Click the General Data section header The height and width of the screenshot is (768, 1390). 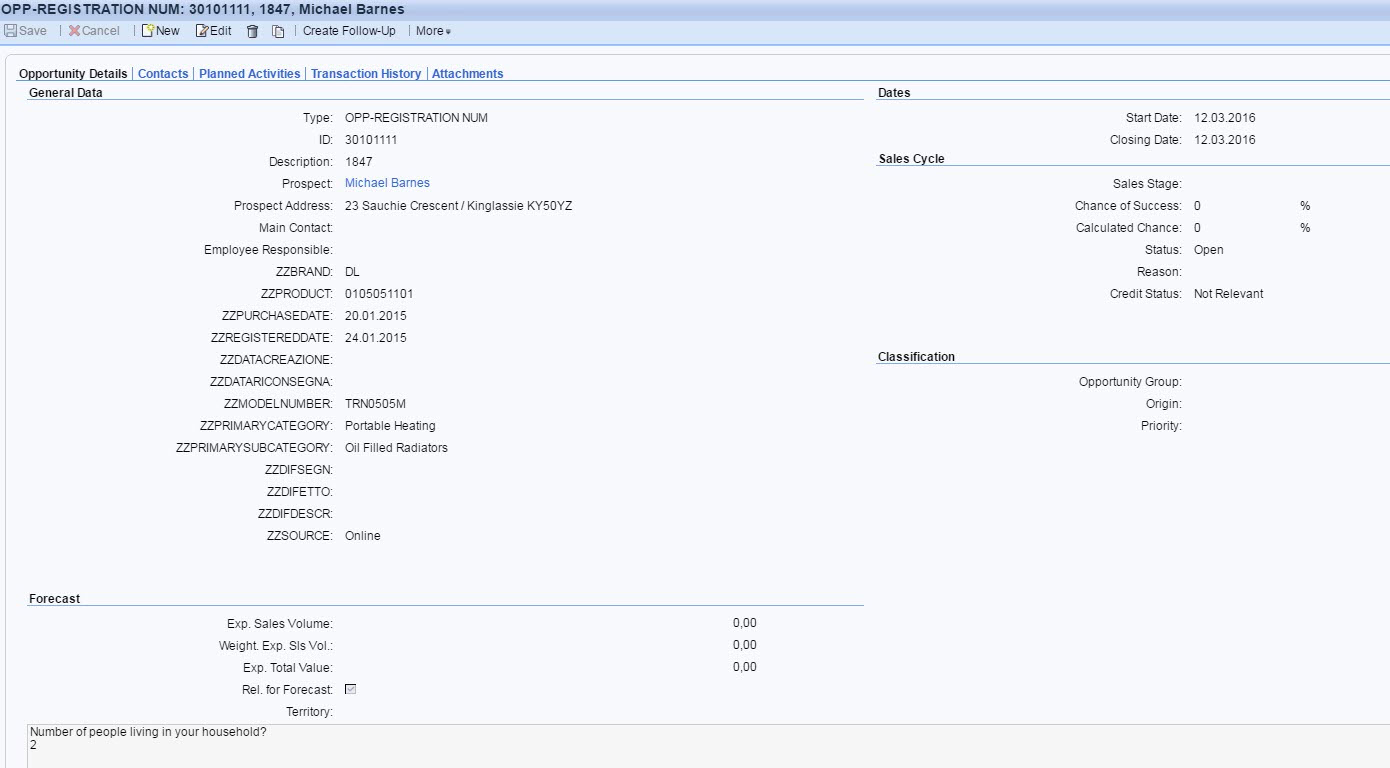[66, 93]
